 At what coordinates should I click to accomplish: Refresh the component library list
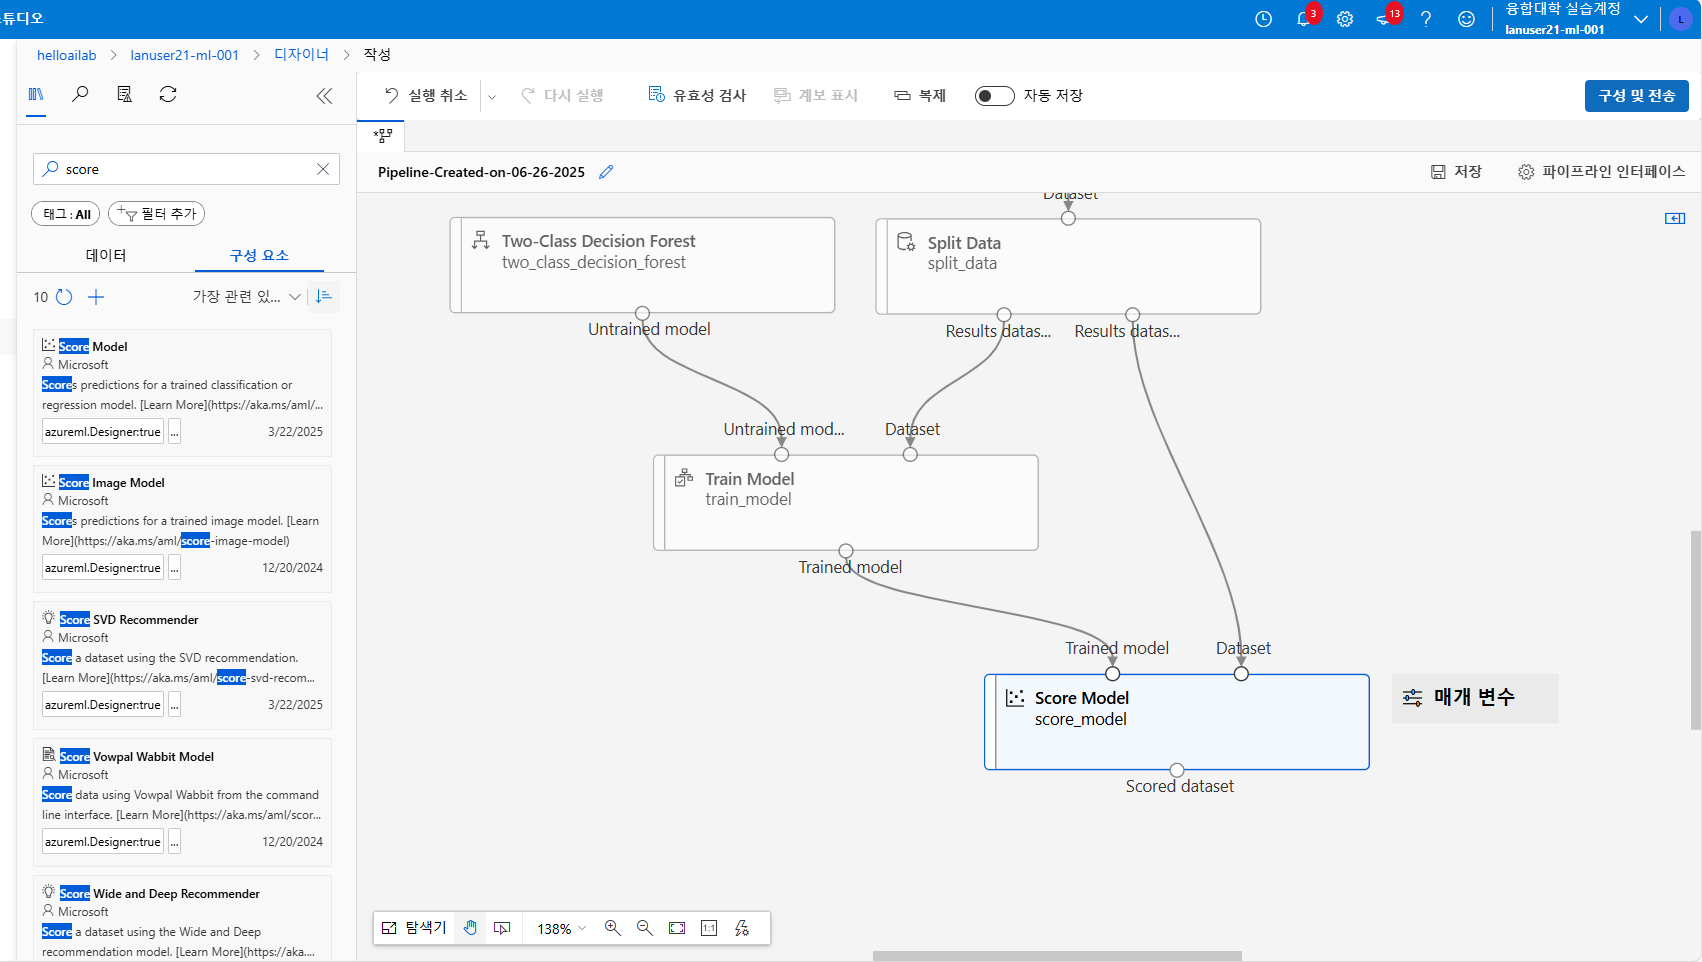pos(168,94)
